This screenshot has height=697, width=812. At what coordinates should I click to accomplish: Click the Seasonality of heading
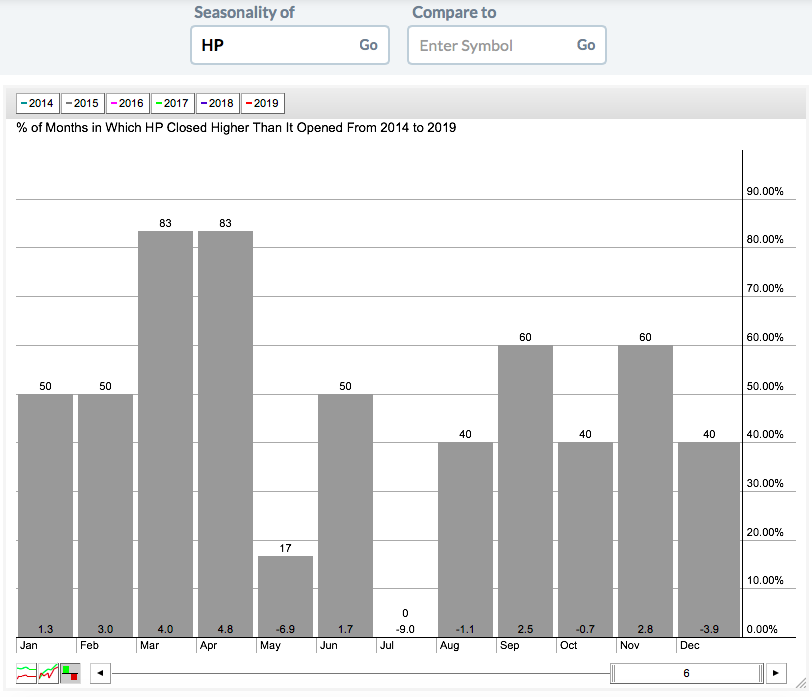(244, 12)
